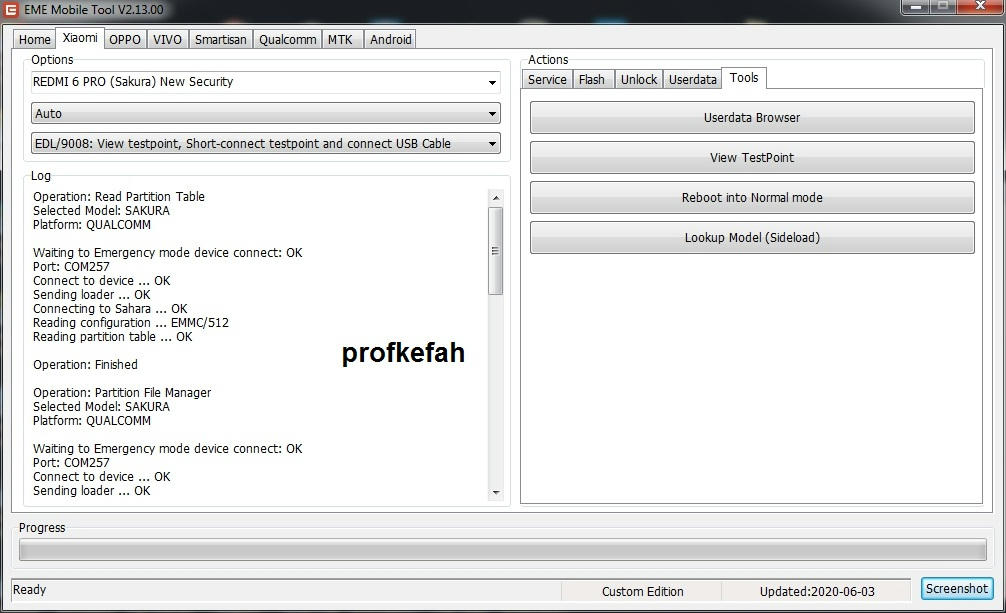Click the 'Updated:2020-06-03' status entry

pyautogui.click(x=817, y=592)
